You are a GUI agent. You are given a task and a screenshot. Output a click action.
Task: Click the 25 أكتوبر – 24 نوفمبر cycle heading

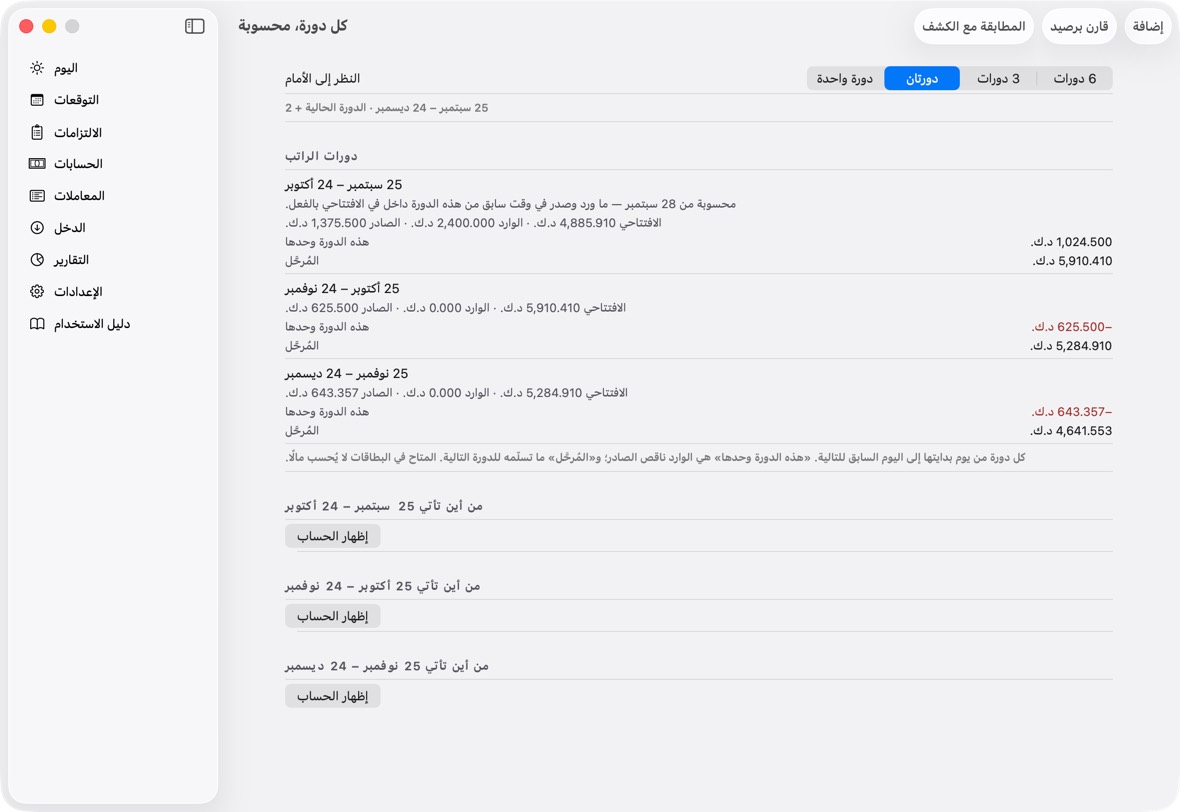coord(342,288)
